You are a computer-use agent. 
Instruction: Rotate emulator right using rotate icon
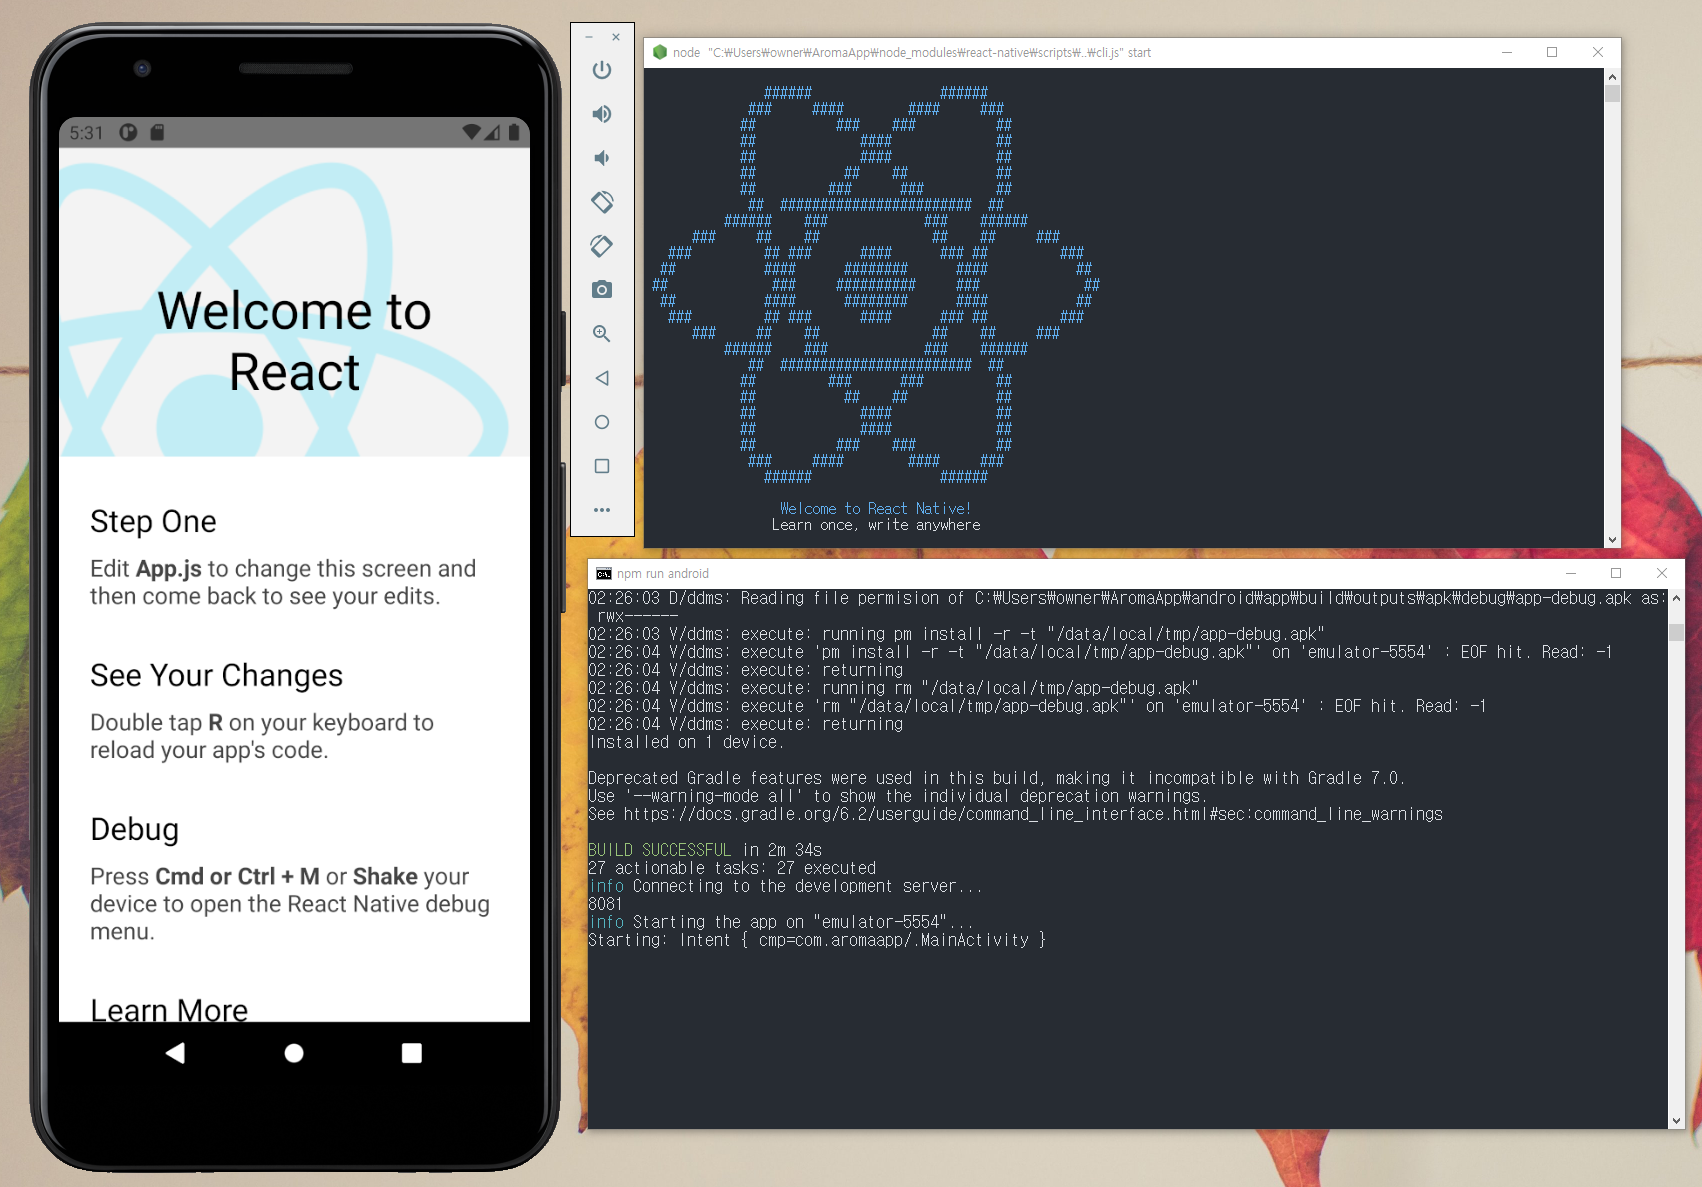tap(602, 246)
